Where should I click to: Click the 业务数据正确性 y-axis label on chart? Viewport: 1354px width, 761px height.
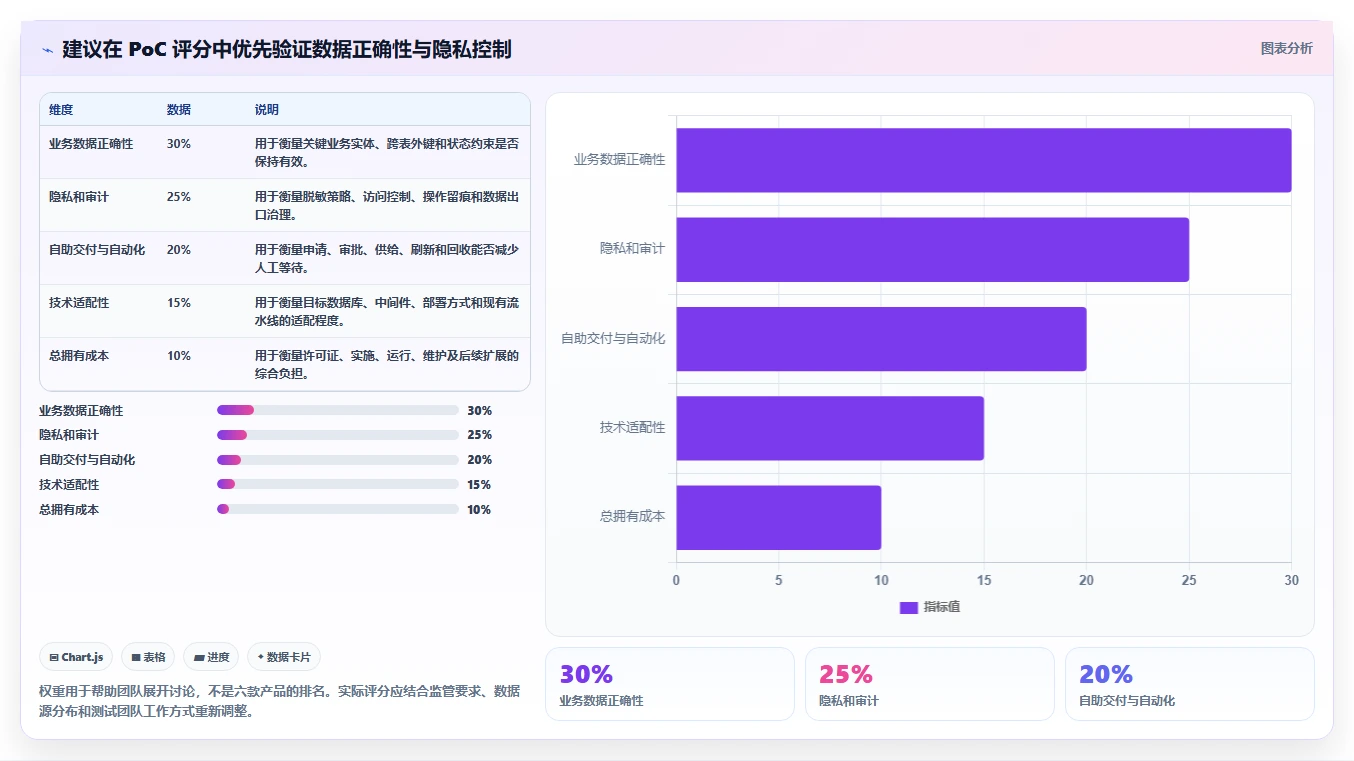pos(619,159)
